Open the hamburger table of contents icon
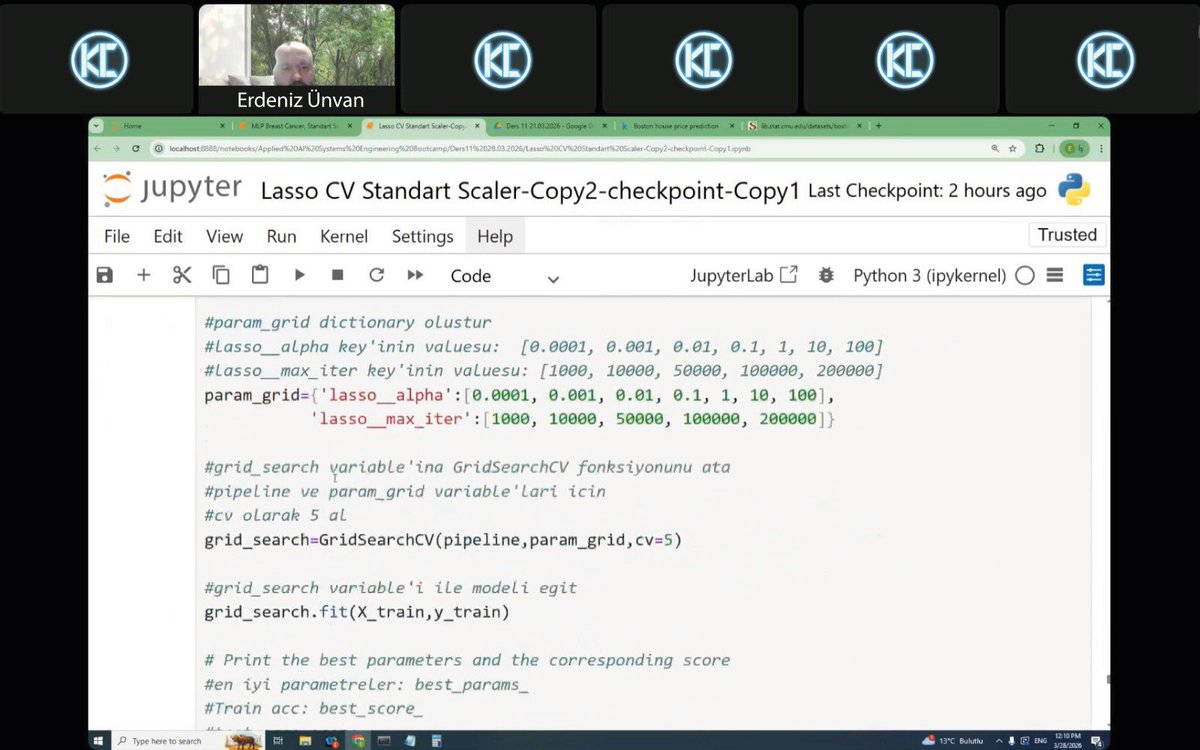 coord(1055,275)
